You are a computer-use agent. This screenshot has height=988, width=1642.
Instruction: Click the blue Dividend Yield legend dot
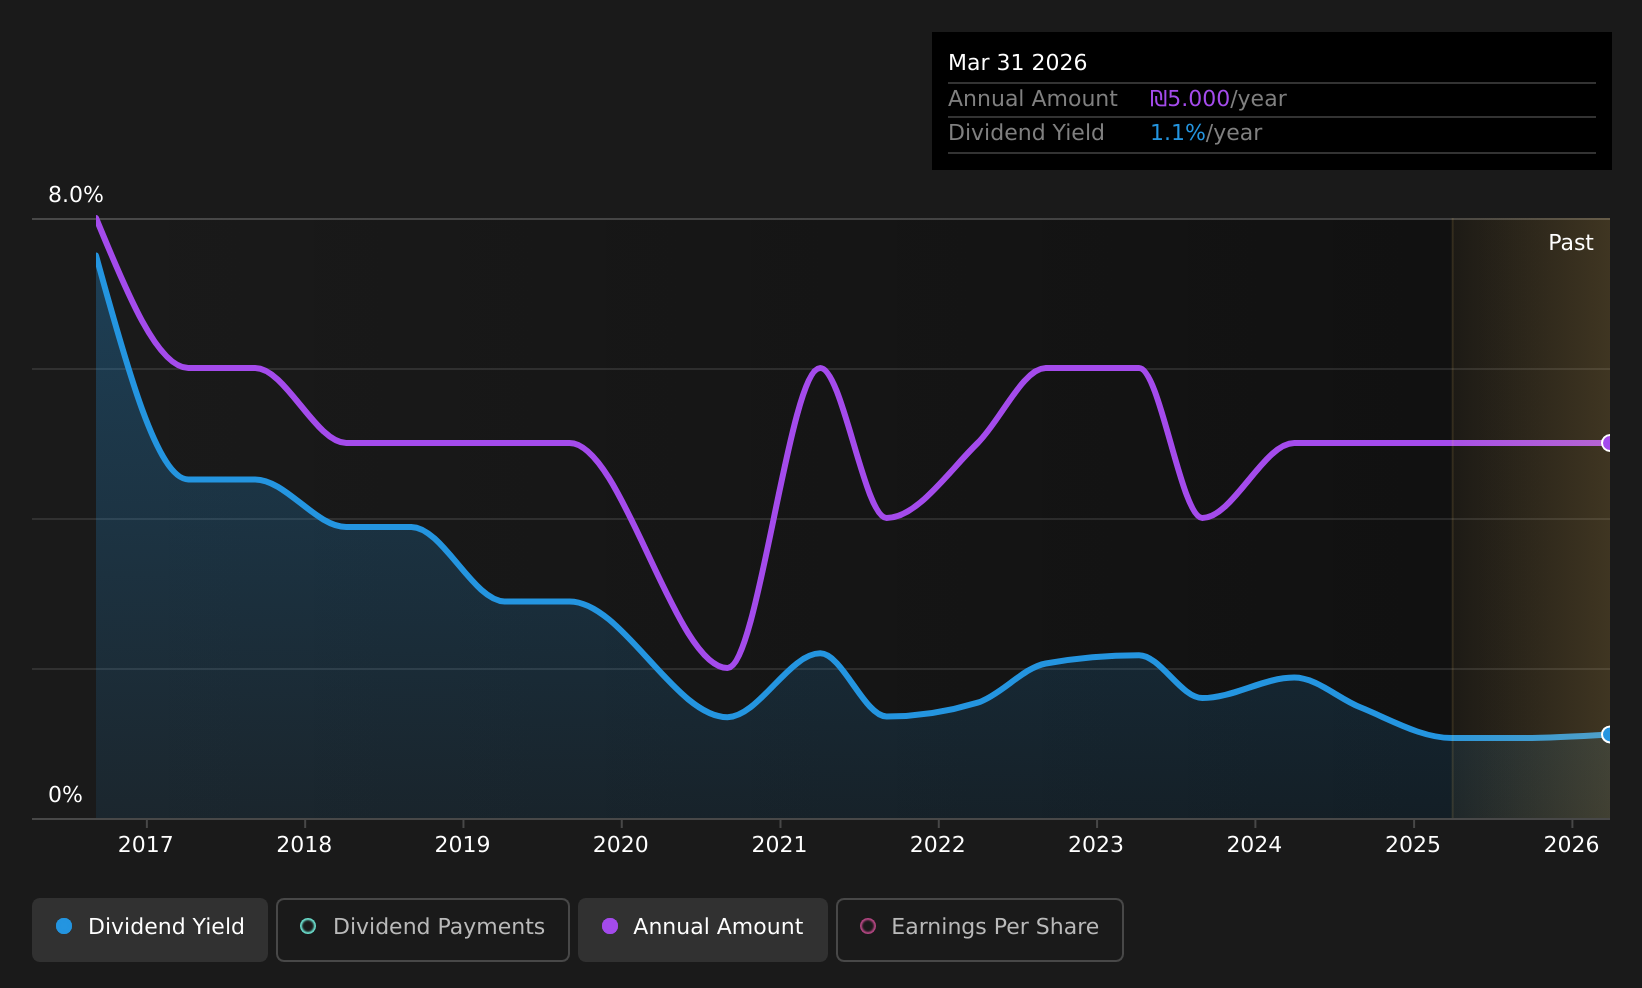coord(64,926)
